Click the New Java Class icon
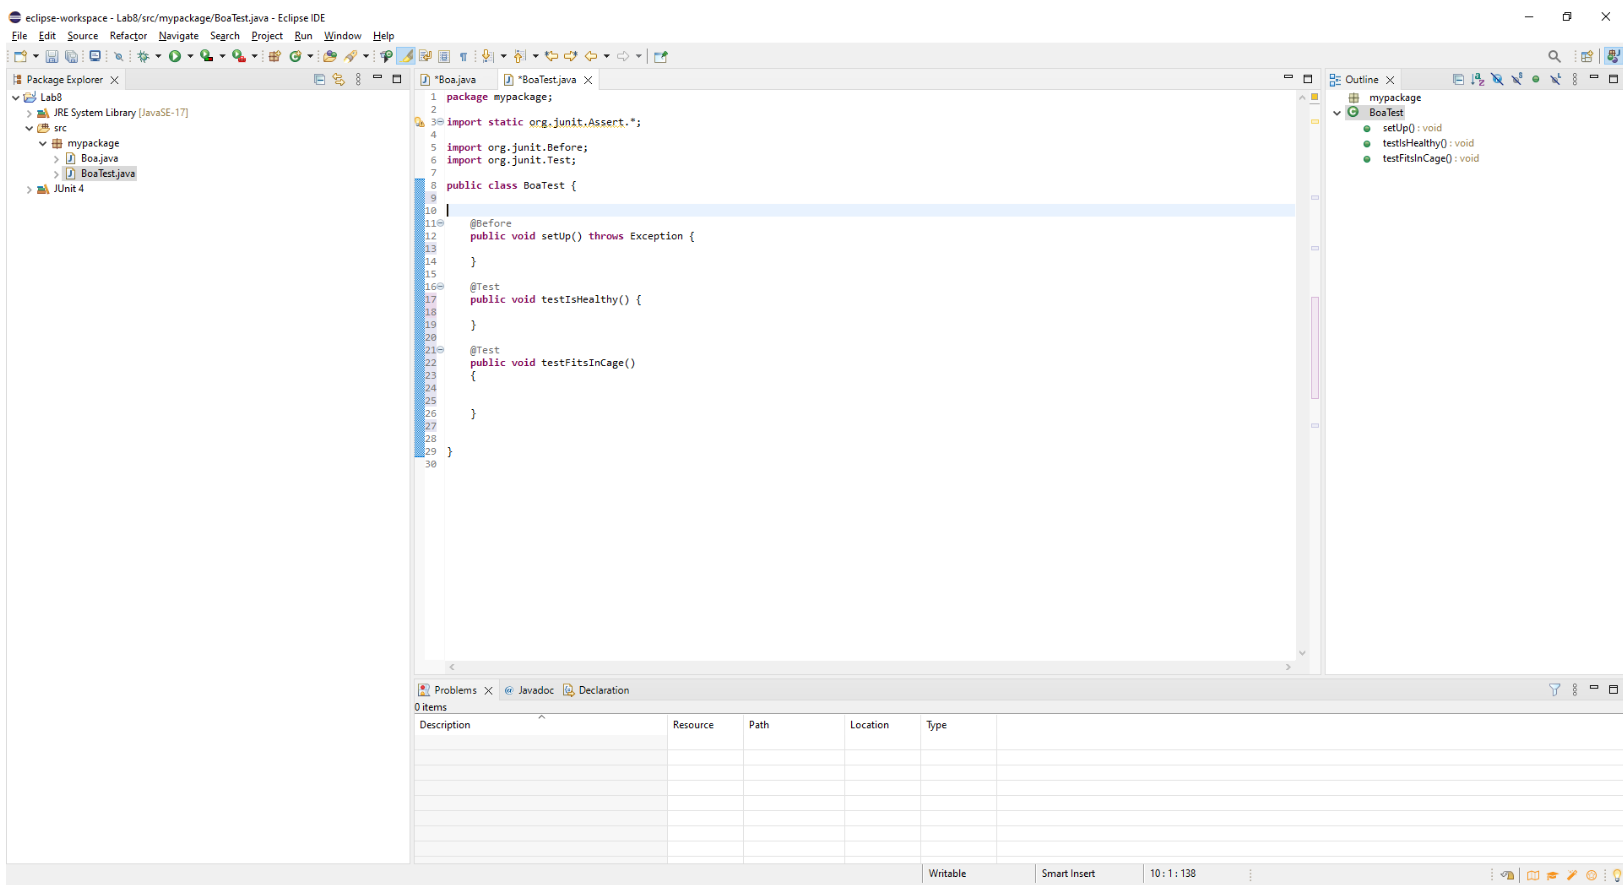This screenshot has width=1623, height=885. click(x=296, y=56)
